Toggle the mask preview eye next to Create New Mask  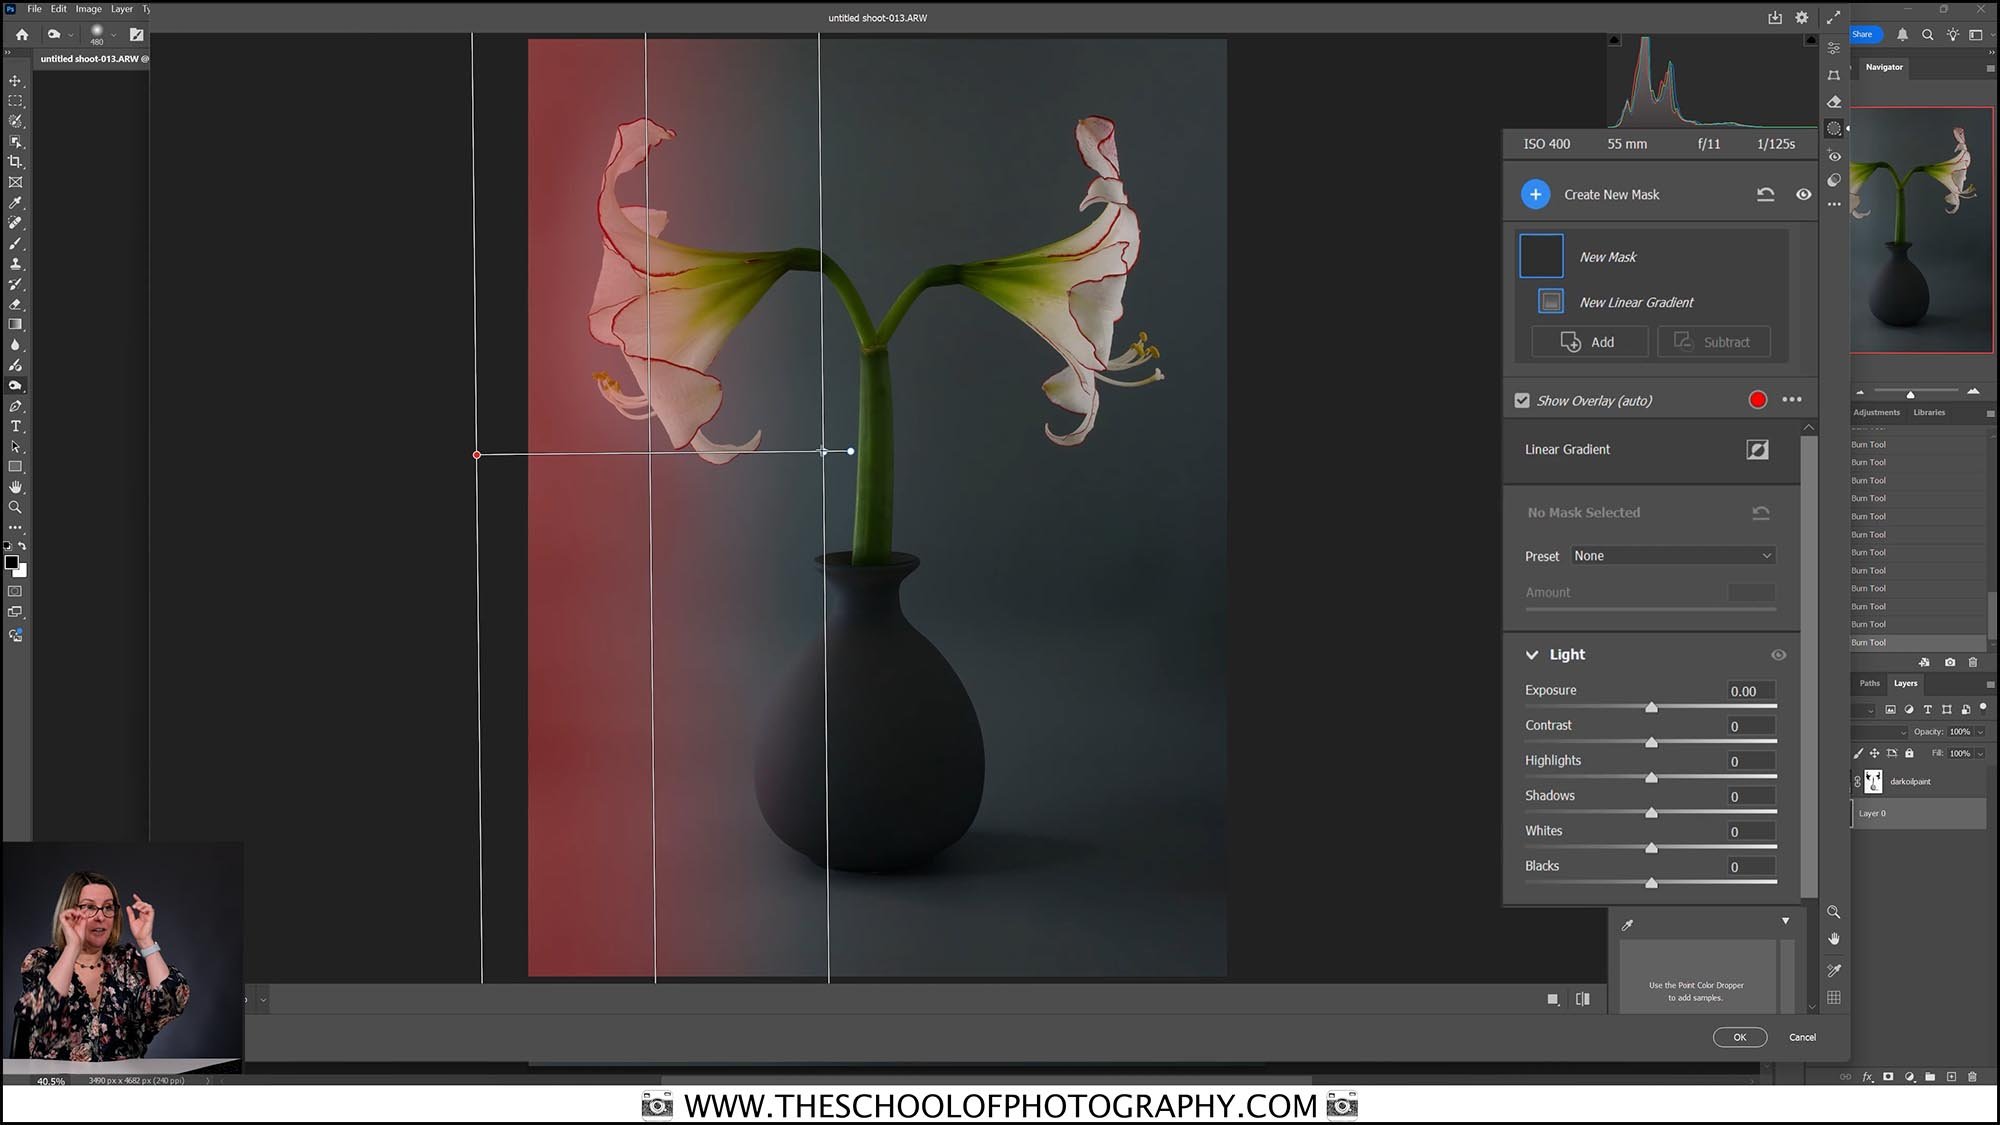pyautogui.click(x=1804, y=194)
